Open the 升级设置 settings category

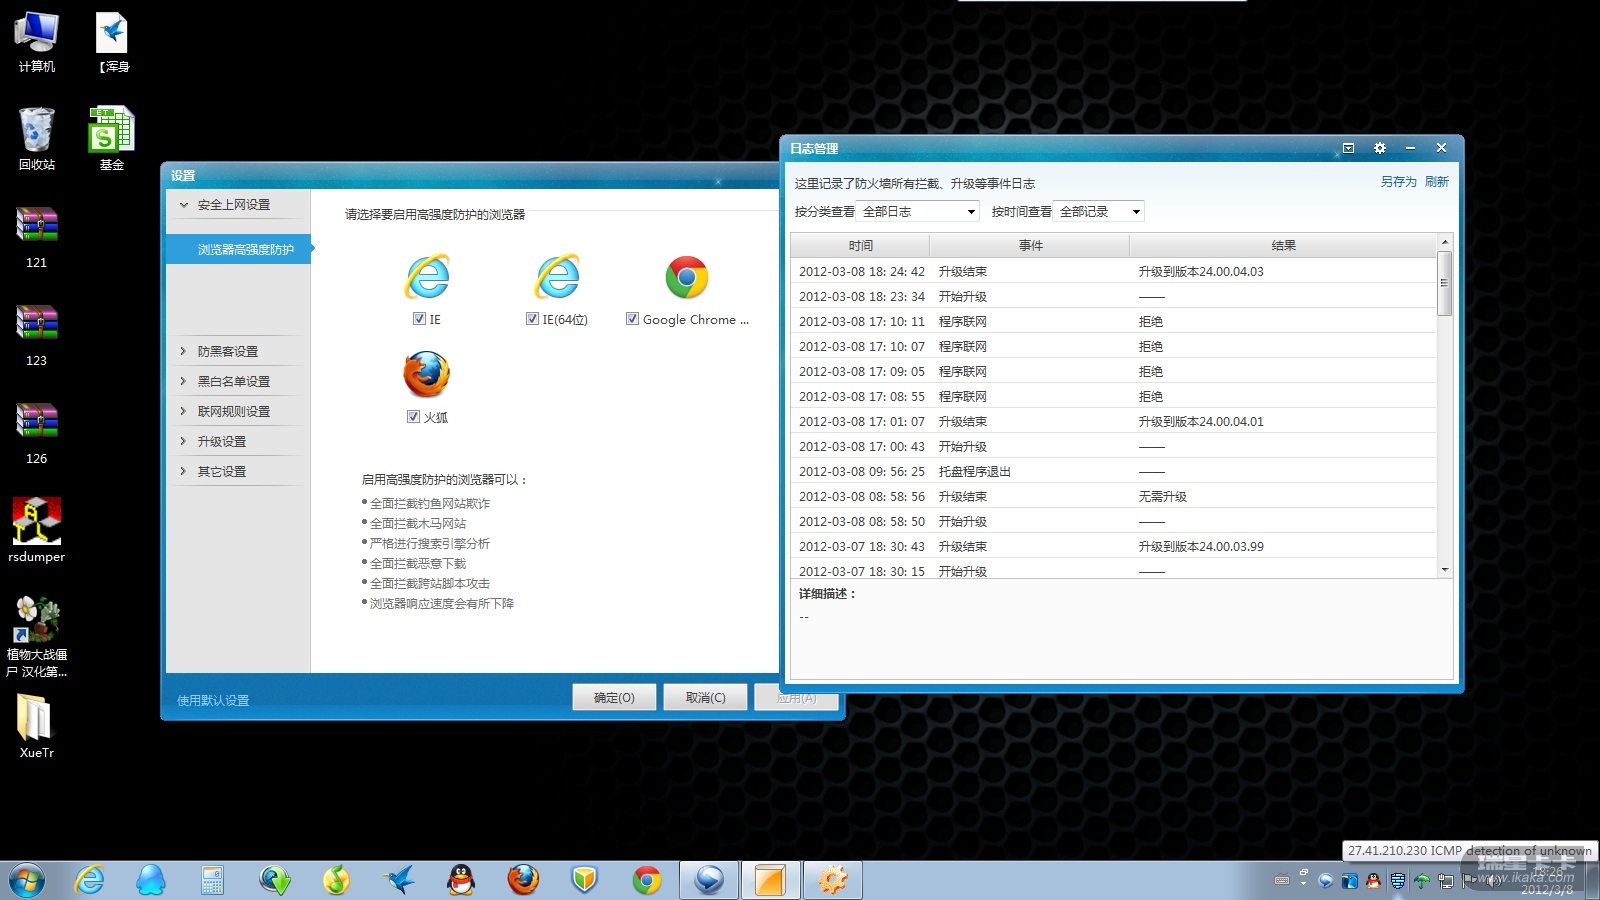tap(222, 441)
